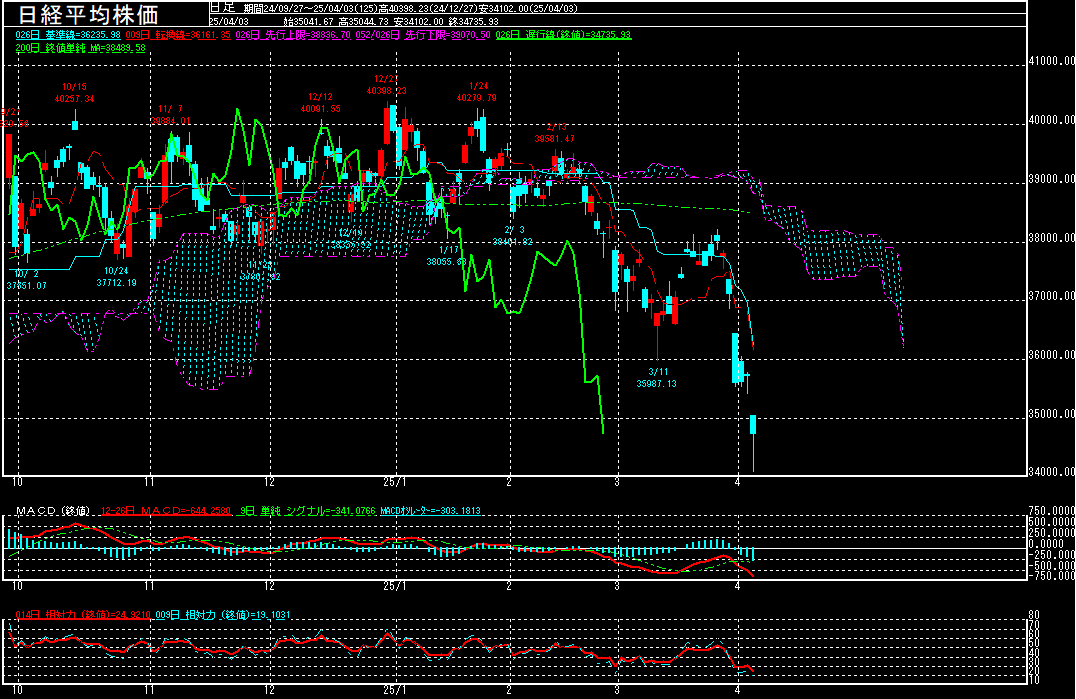Click the 10/15 40257.34 high annotation

[74, 93]
